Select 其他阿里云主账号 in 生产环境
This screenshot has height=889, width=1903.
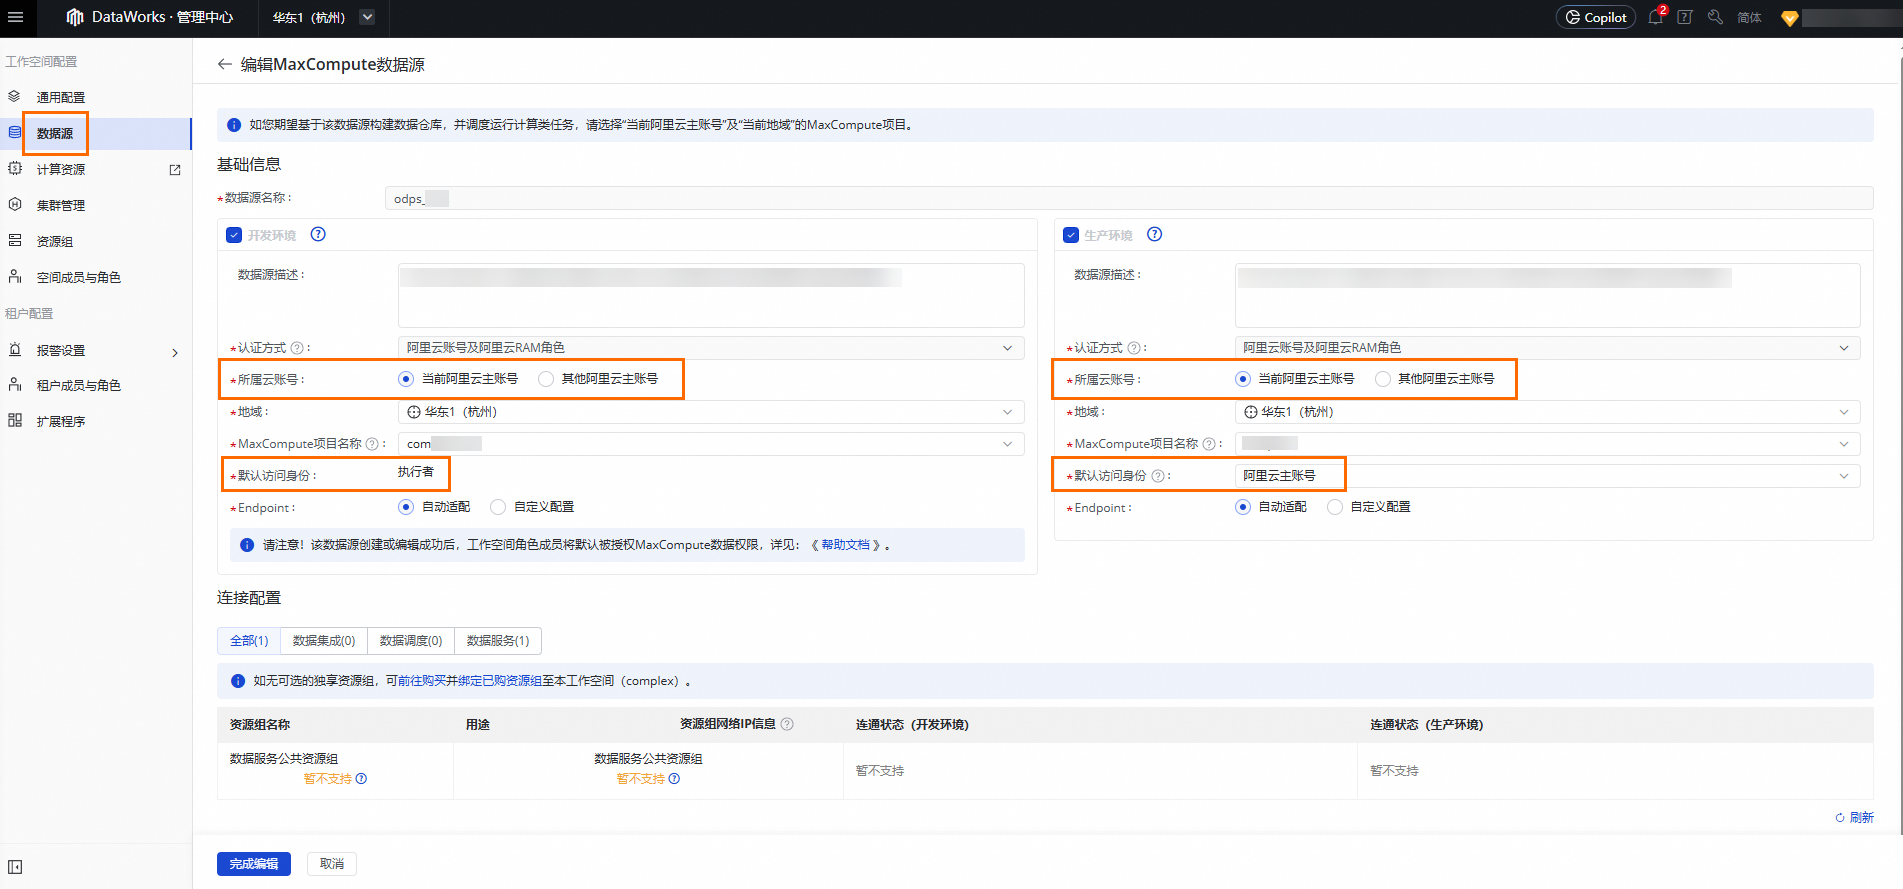point(1382,379)
